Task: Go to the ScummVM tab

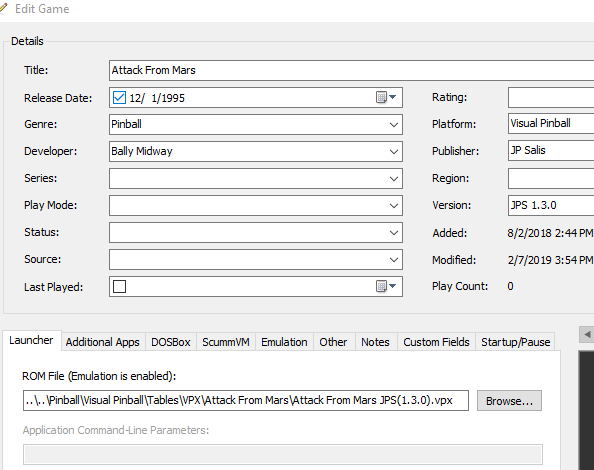Action: pos(226,342)
